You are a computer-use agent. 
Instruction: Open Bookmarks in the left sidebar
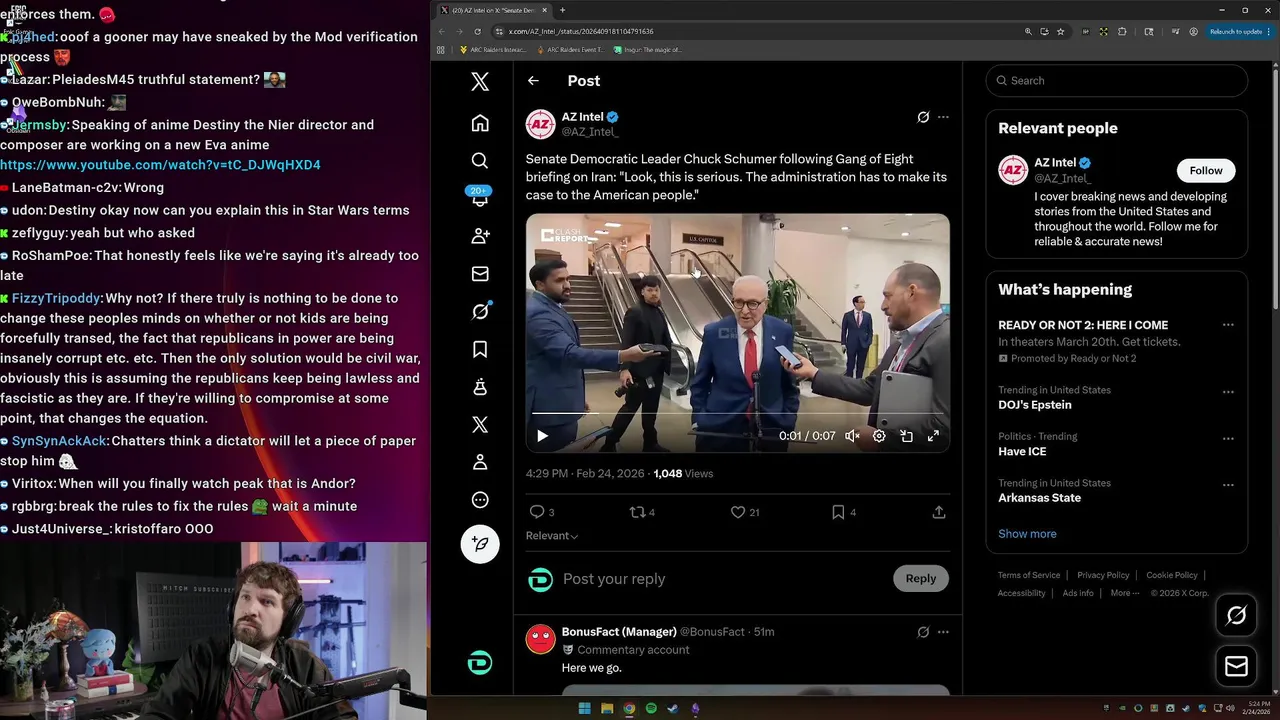(480, 349)
